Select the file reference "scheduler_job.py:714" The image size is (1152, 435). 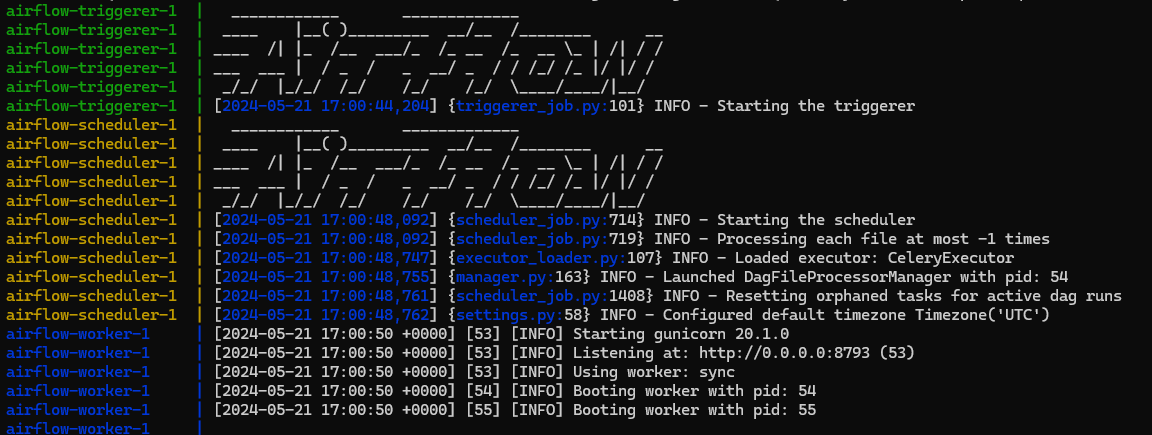[546, 220]
